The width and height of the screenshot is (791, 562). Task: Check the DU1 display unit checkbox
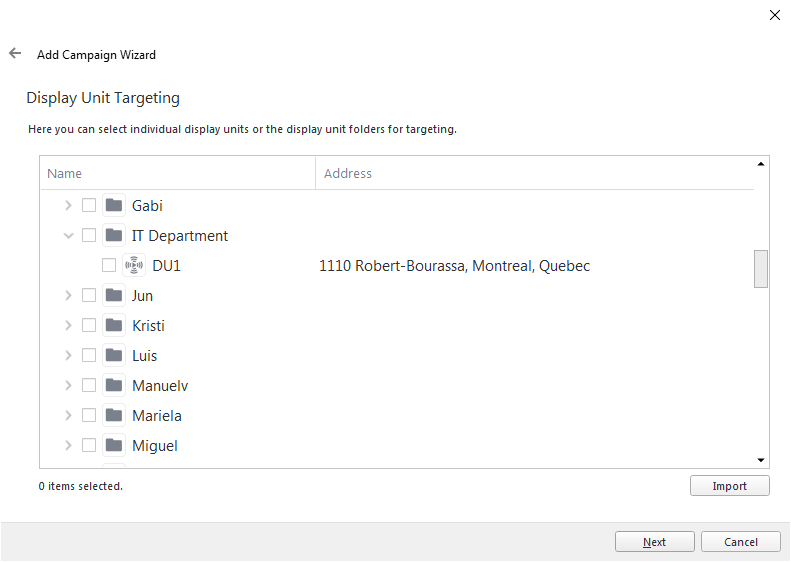(109, 265)
